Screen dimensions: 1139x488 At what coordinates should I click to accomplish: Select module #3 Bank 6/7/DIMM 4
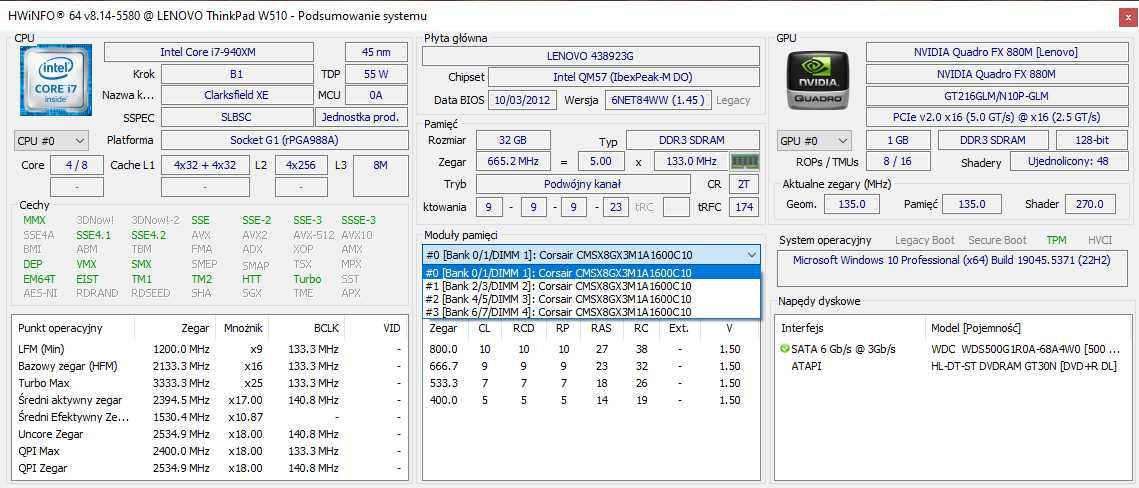click(591, 312)
